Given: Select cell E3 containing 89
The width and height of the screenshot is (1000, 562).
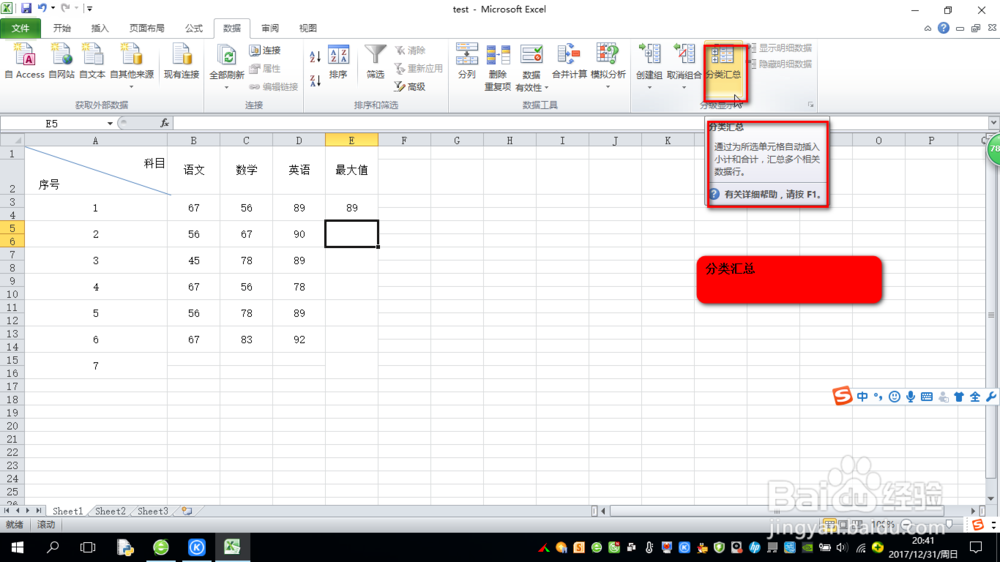Looking at the screenshot, I should (351, 208).
